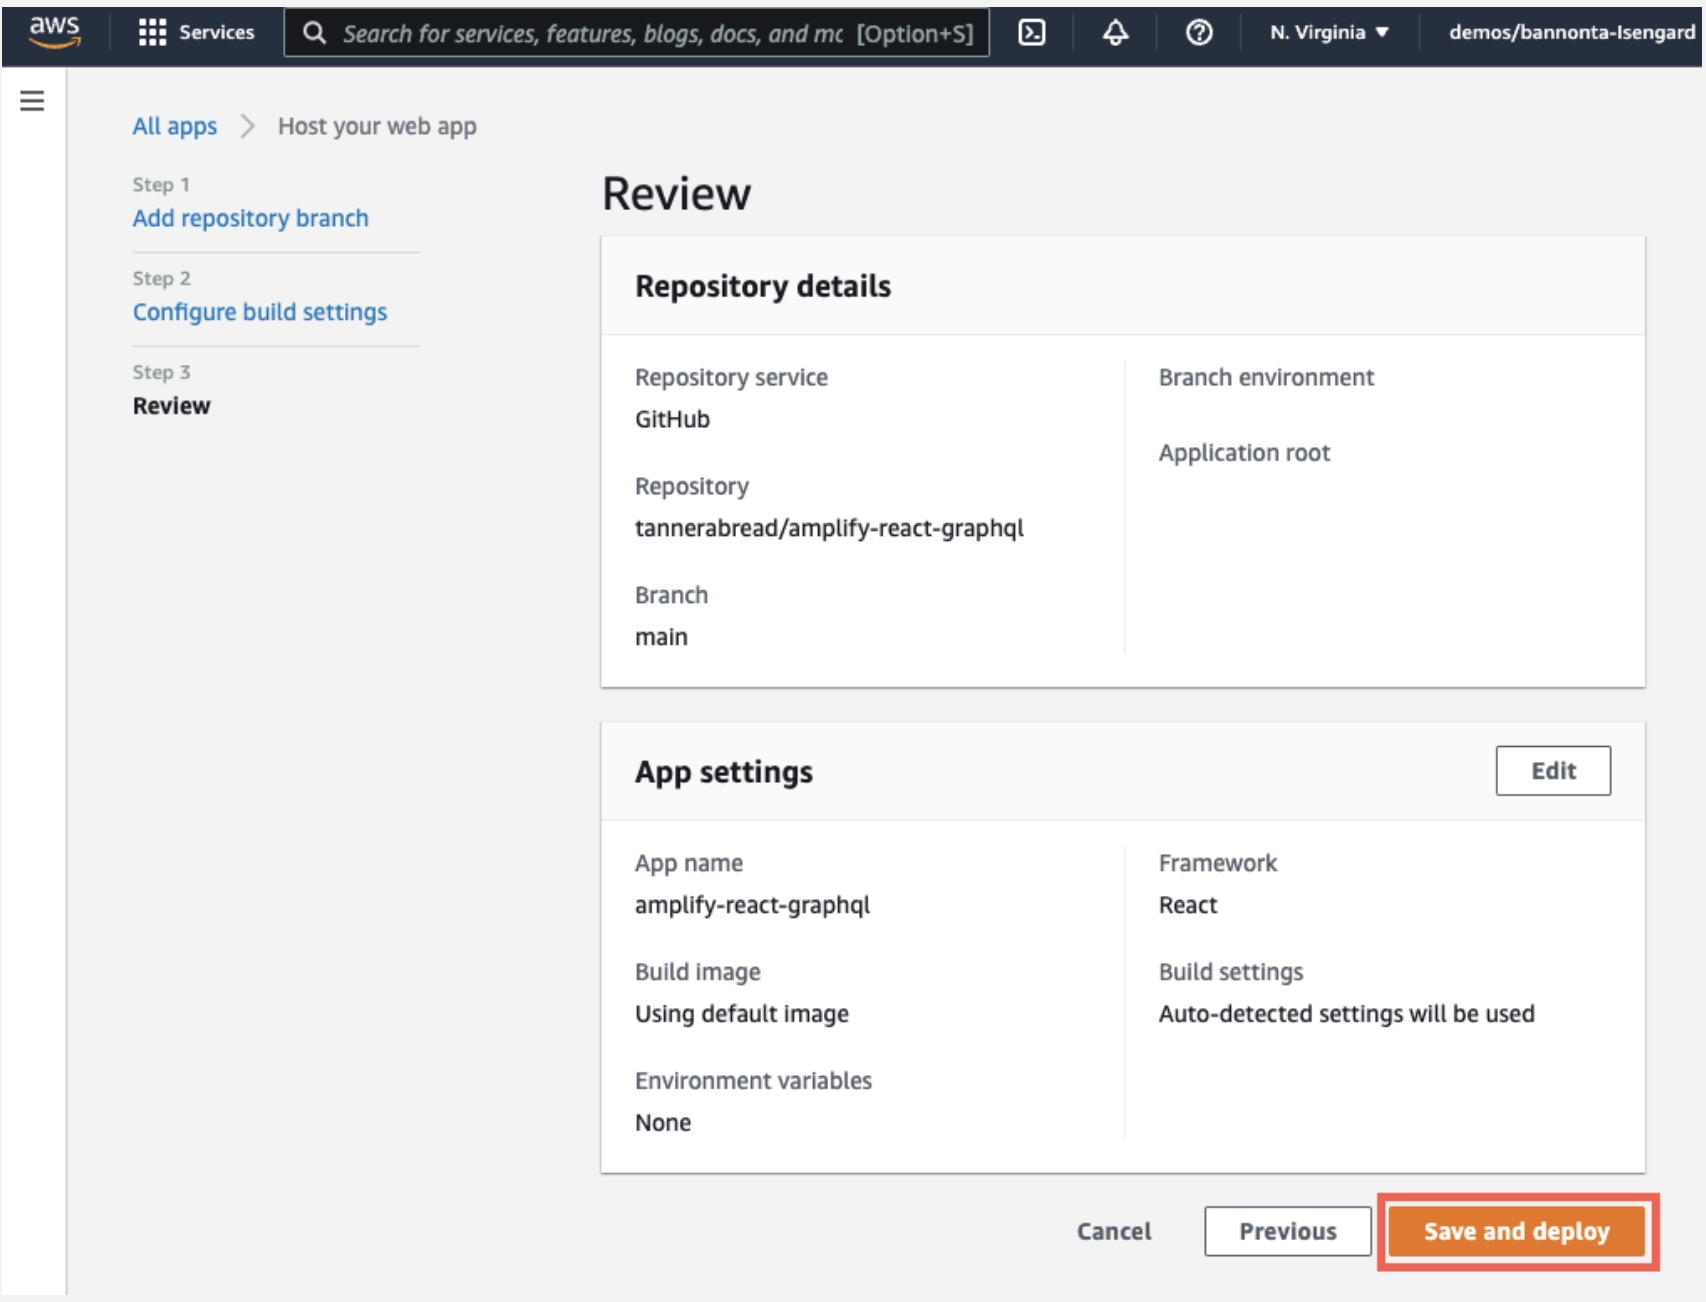The height and width of the screenshot is (1302, 1706).
Task: Select Host your web app breadcrumb
Action: (377, 126)
